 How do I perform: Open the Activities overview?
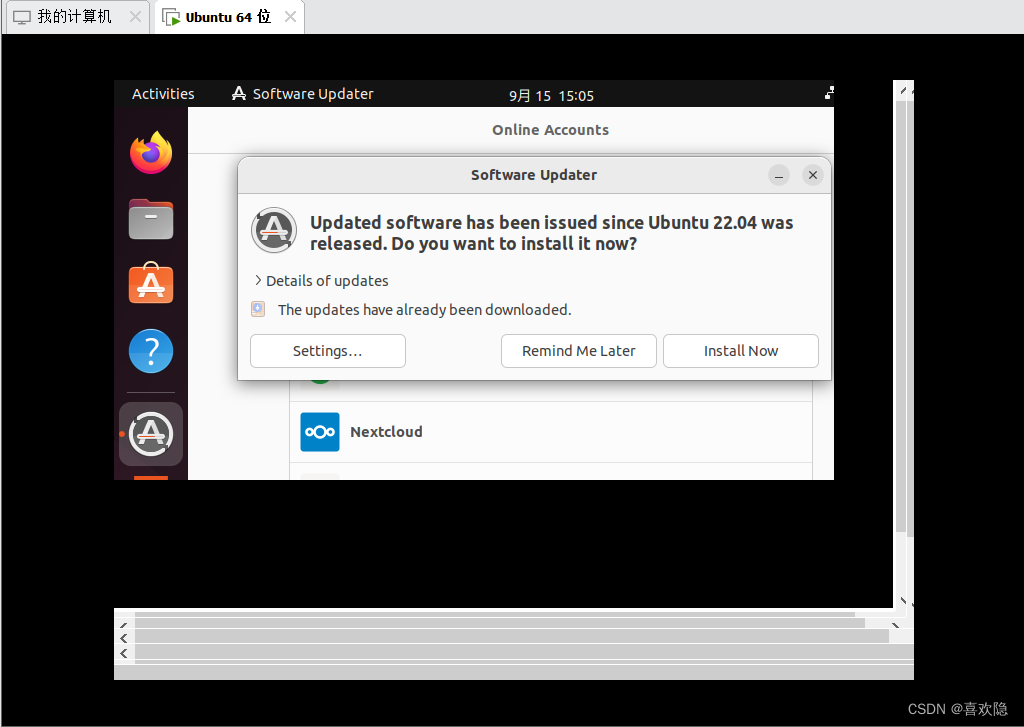(163, 94)
